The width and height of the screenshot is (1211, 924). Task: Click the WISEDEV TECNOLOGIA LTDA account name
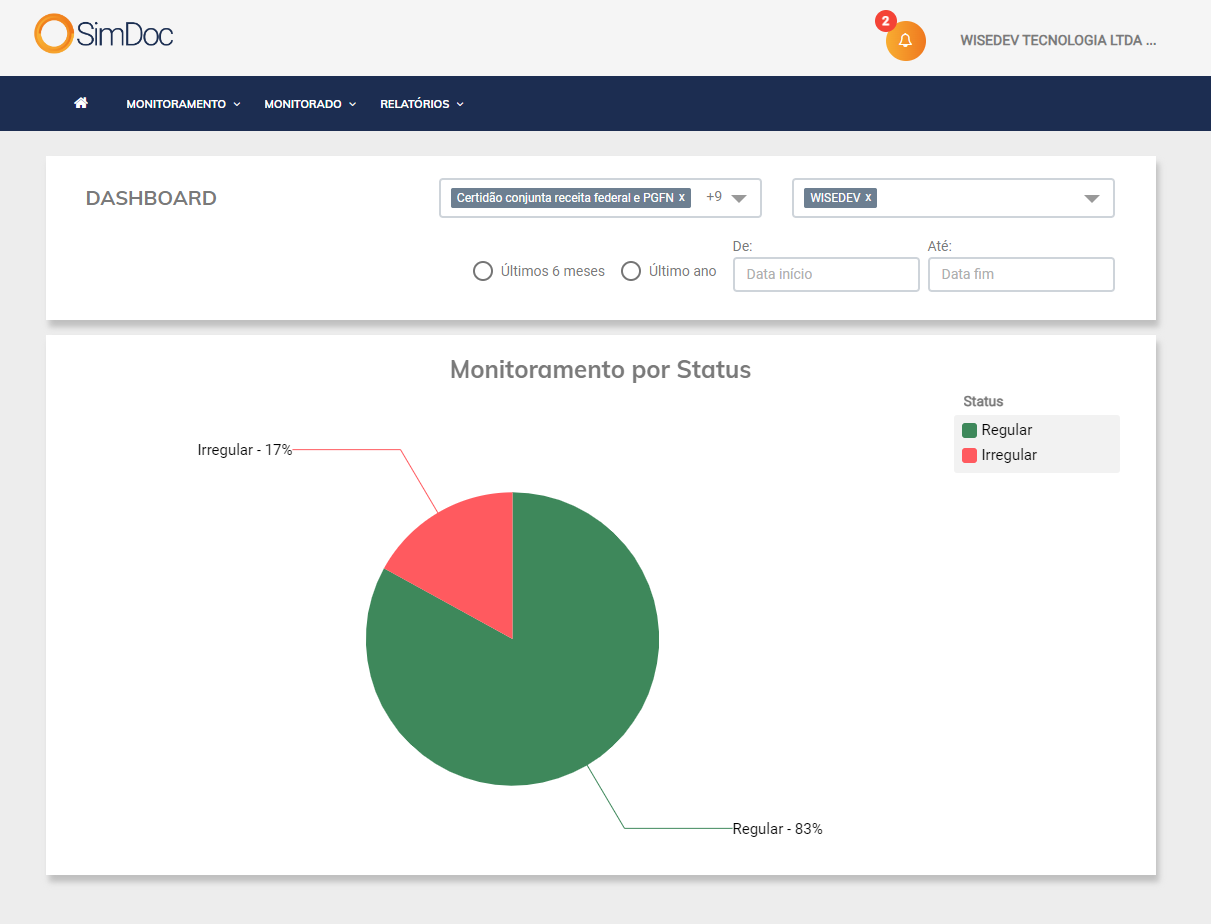click(1058, 40)
